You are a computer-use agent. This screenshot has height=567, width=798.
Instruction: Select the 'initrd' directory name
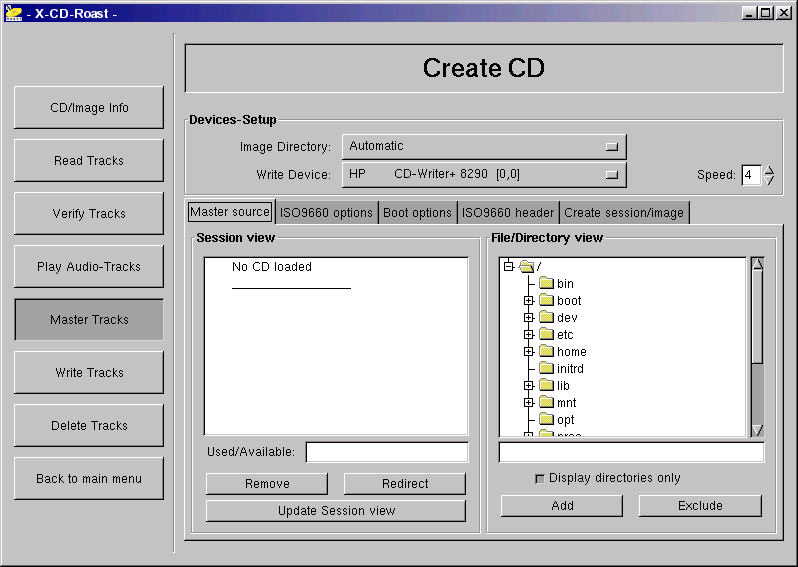pyautogui.click(x=570, y=368)
